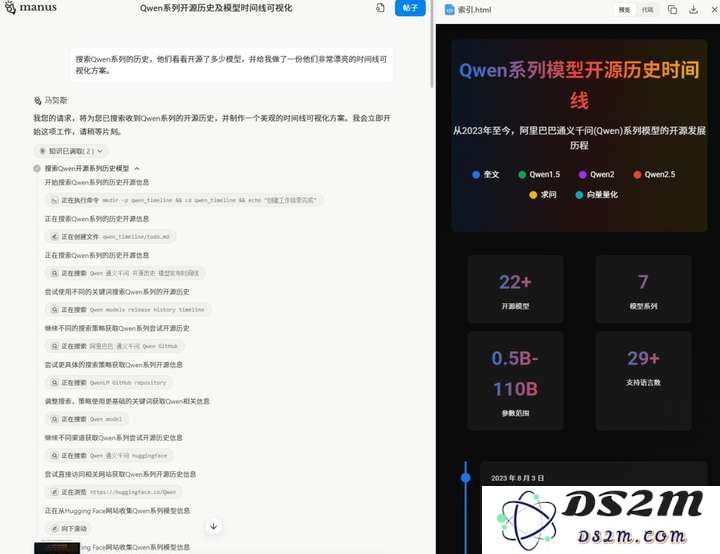Click the round scroll-to-bottom arrow button

click(214, 526)
